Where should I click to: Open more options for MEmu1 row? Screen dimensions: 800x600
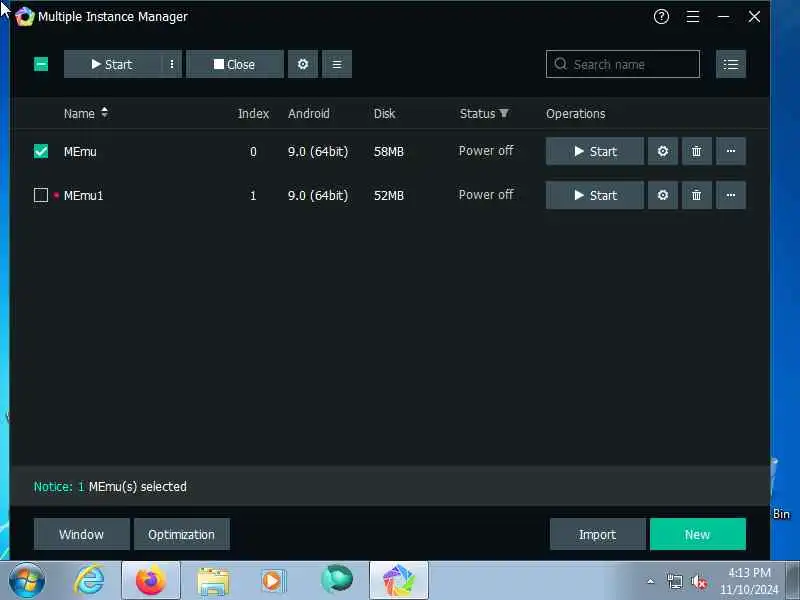pos(731,195)
